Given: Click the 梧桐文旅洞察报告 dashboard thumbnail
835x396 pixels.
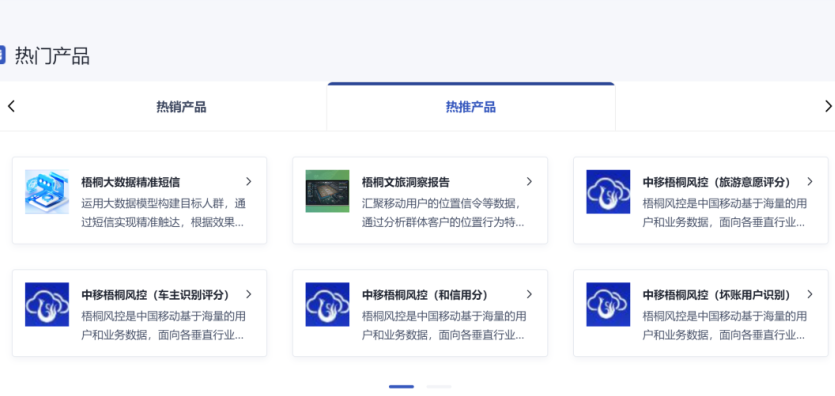Looking at the screenshot, I should click(328, 191).
